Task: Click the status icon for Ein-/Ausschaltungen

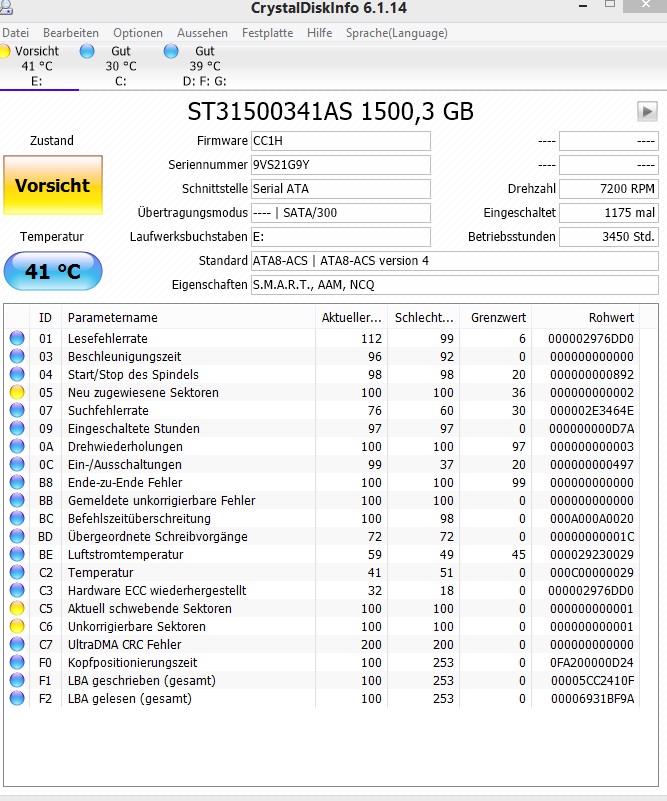Action: click(17, 464)
